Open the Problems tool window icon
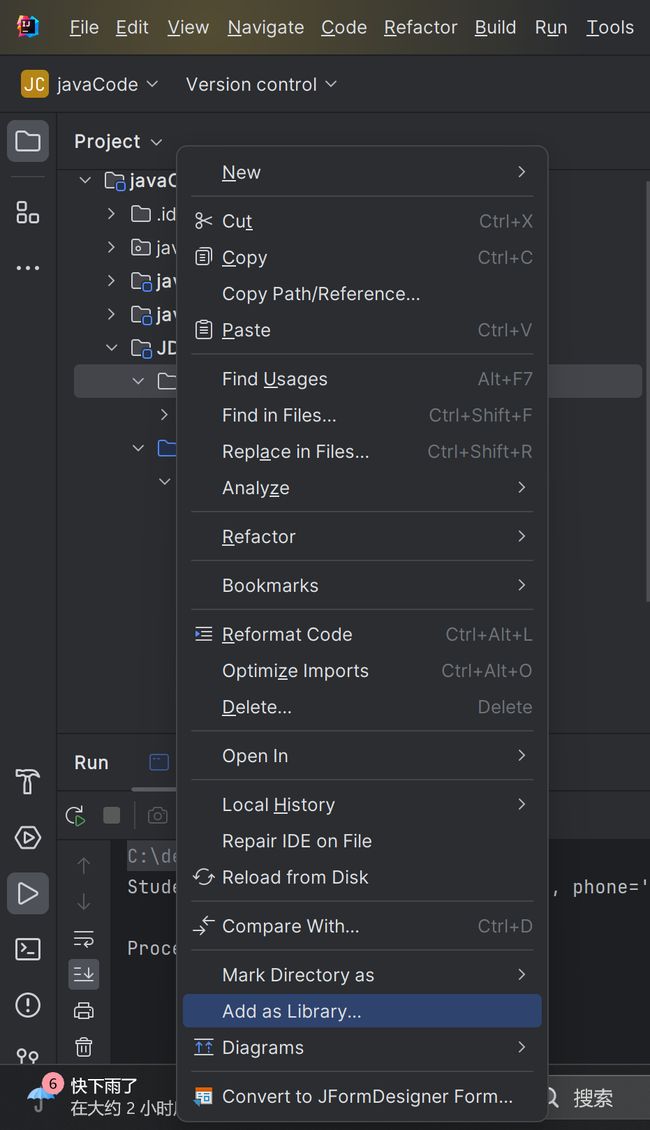 click(28, 1005)
